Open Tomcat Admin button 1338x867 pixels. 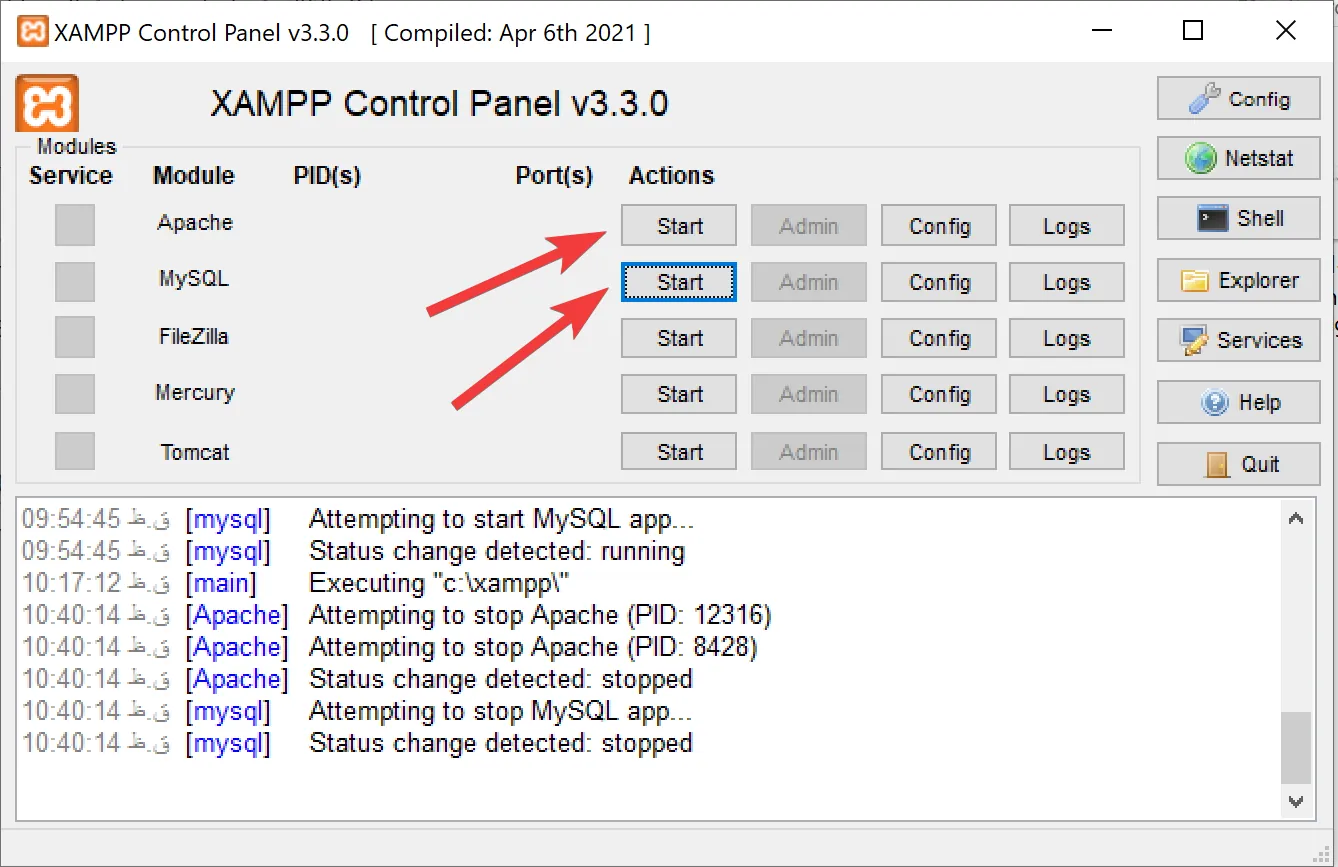coord(808,452)
